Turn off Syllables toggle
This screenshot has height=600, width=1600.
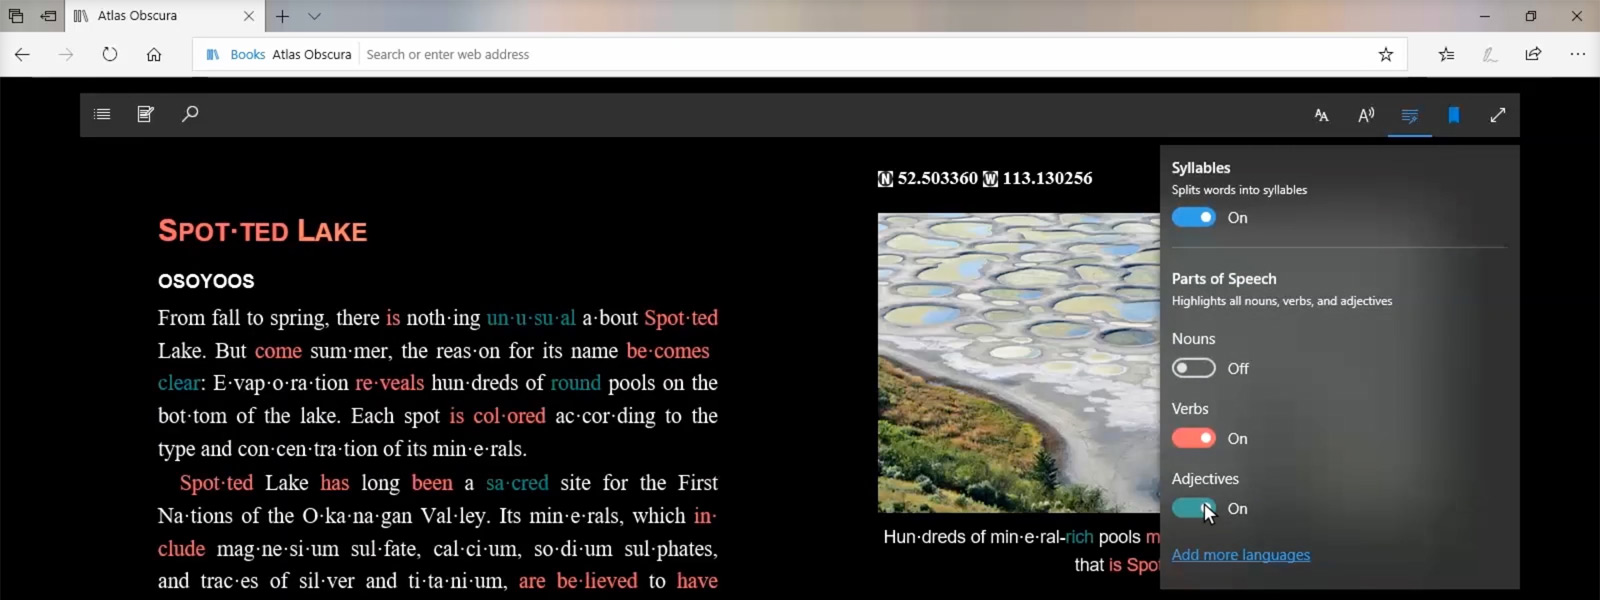coord(1194,217)
